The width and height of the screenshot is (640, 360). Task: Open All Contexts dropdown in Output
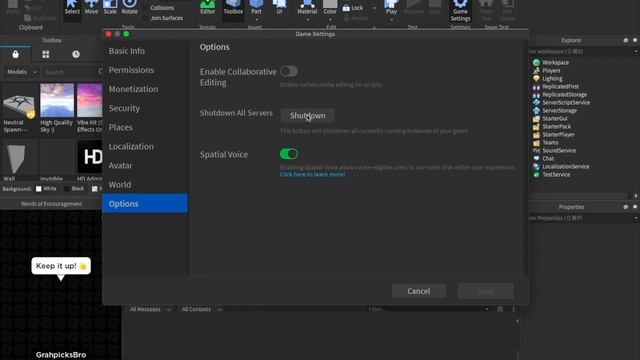click(202, 309)
